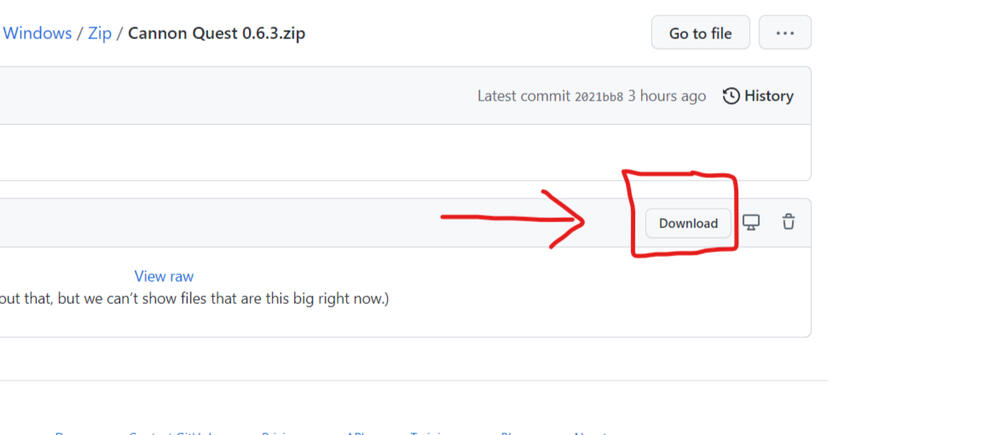This screenshot has height=435, width=982.
Task: Open Contact GitHub footer link
Action: pyautogui.click(x=170, y=433)
